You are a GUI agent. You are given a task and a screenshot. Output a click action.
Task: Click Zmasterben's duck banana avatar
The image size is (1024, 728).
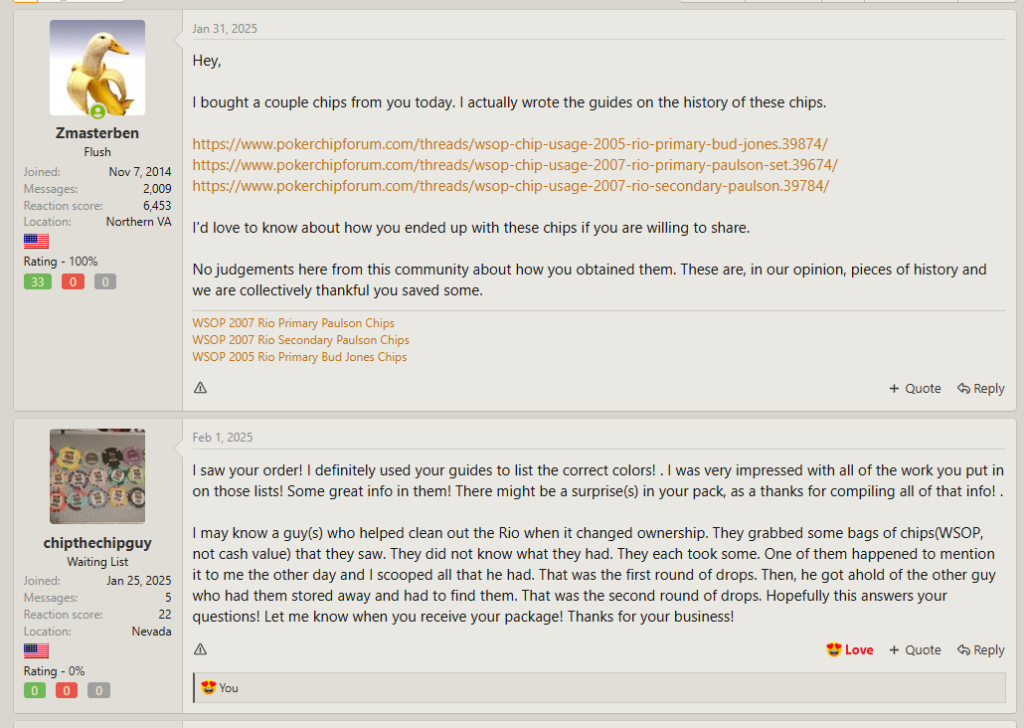(x=97, y=68)
